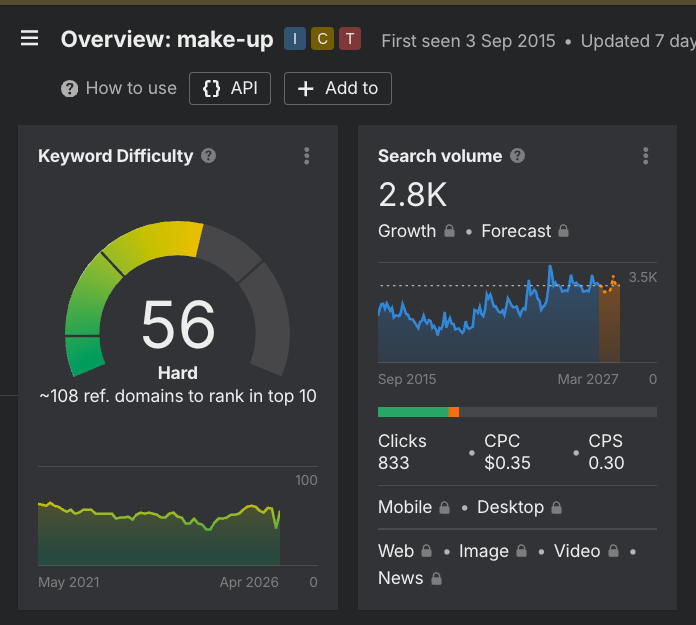Click the 3.5K chart axis value
The width and height of the screenshot is (696, 625).
tap(643, 277)
